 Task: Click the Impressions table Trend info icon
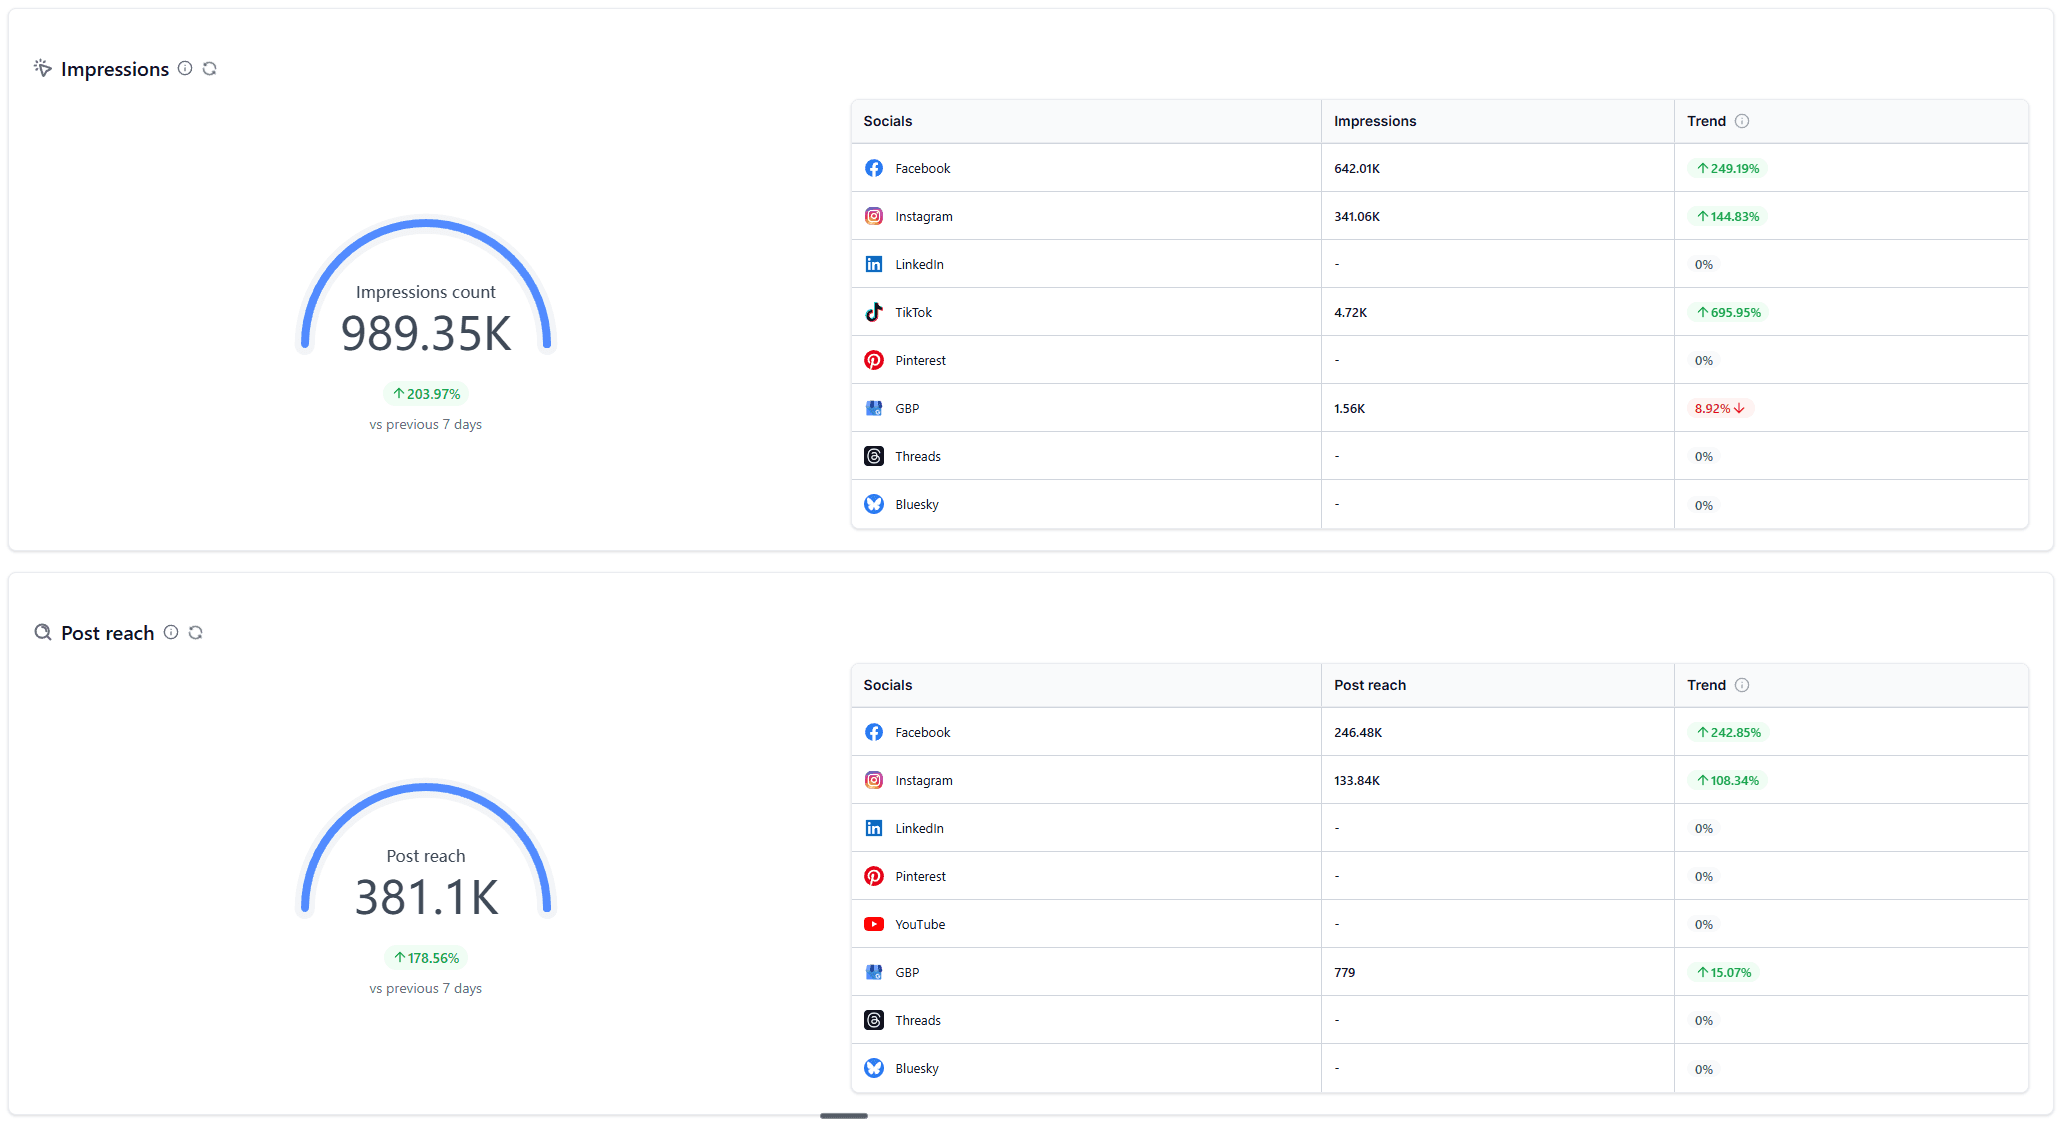pyautogui.click(x=1742, y=121)
